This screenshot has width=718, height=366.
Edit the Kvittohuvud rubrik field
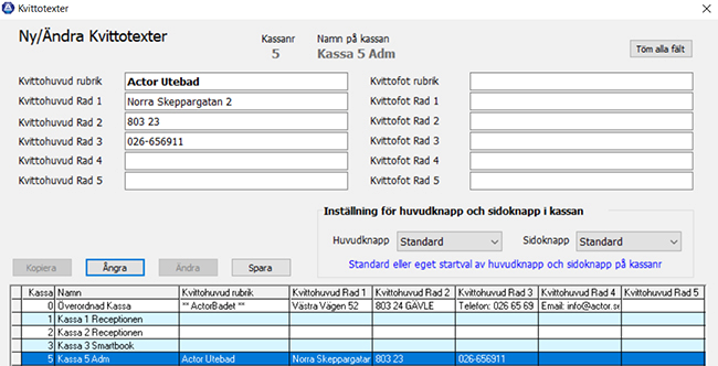tap(236, 82)
